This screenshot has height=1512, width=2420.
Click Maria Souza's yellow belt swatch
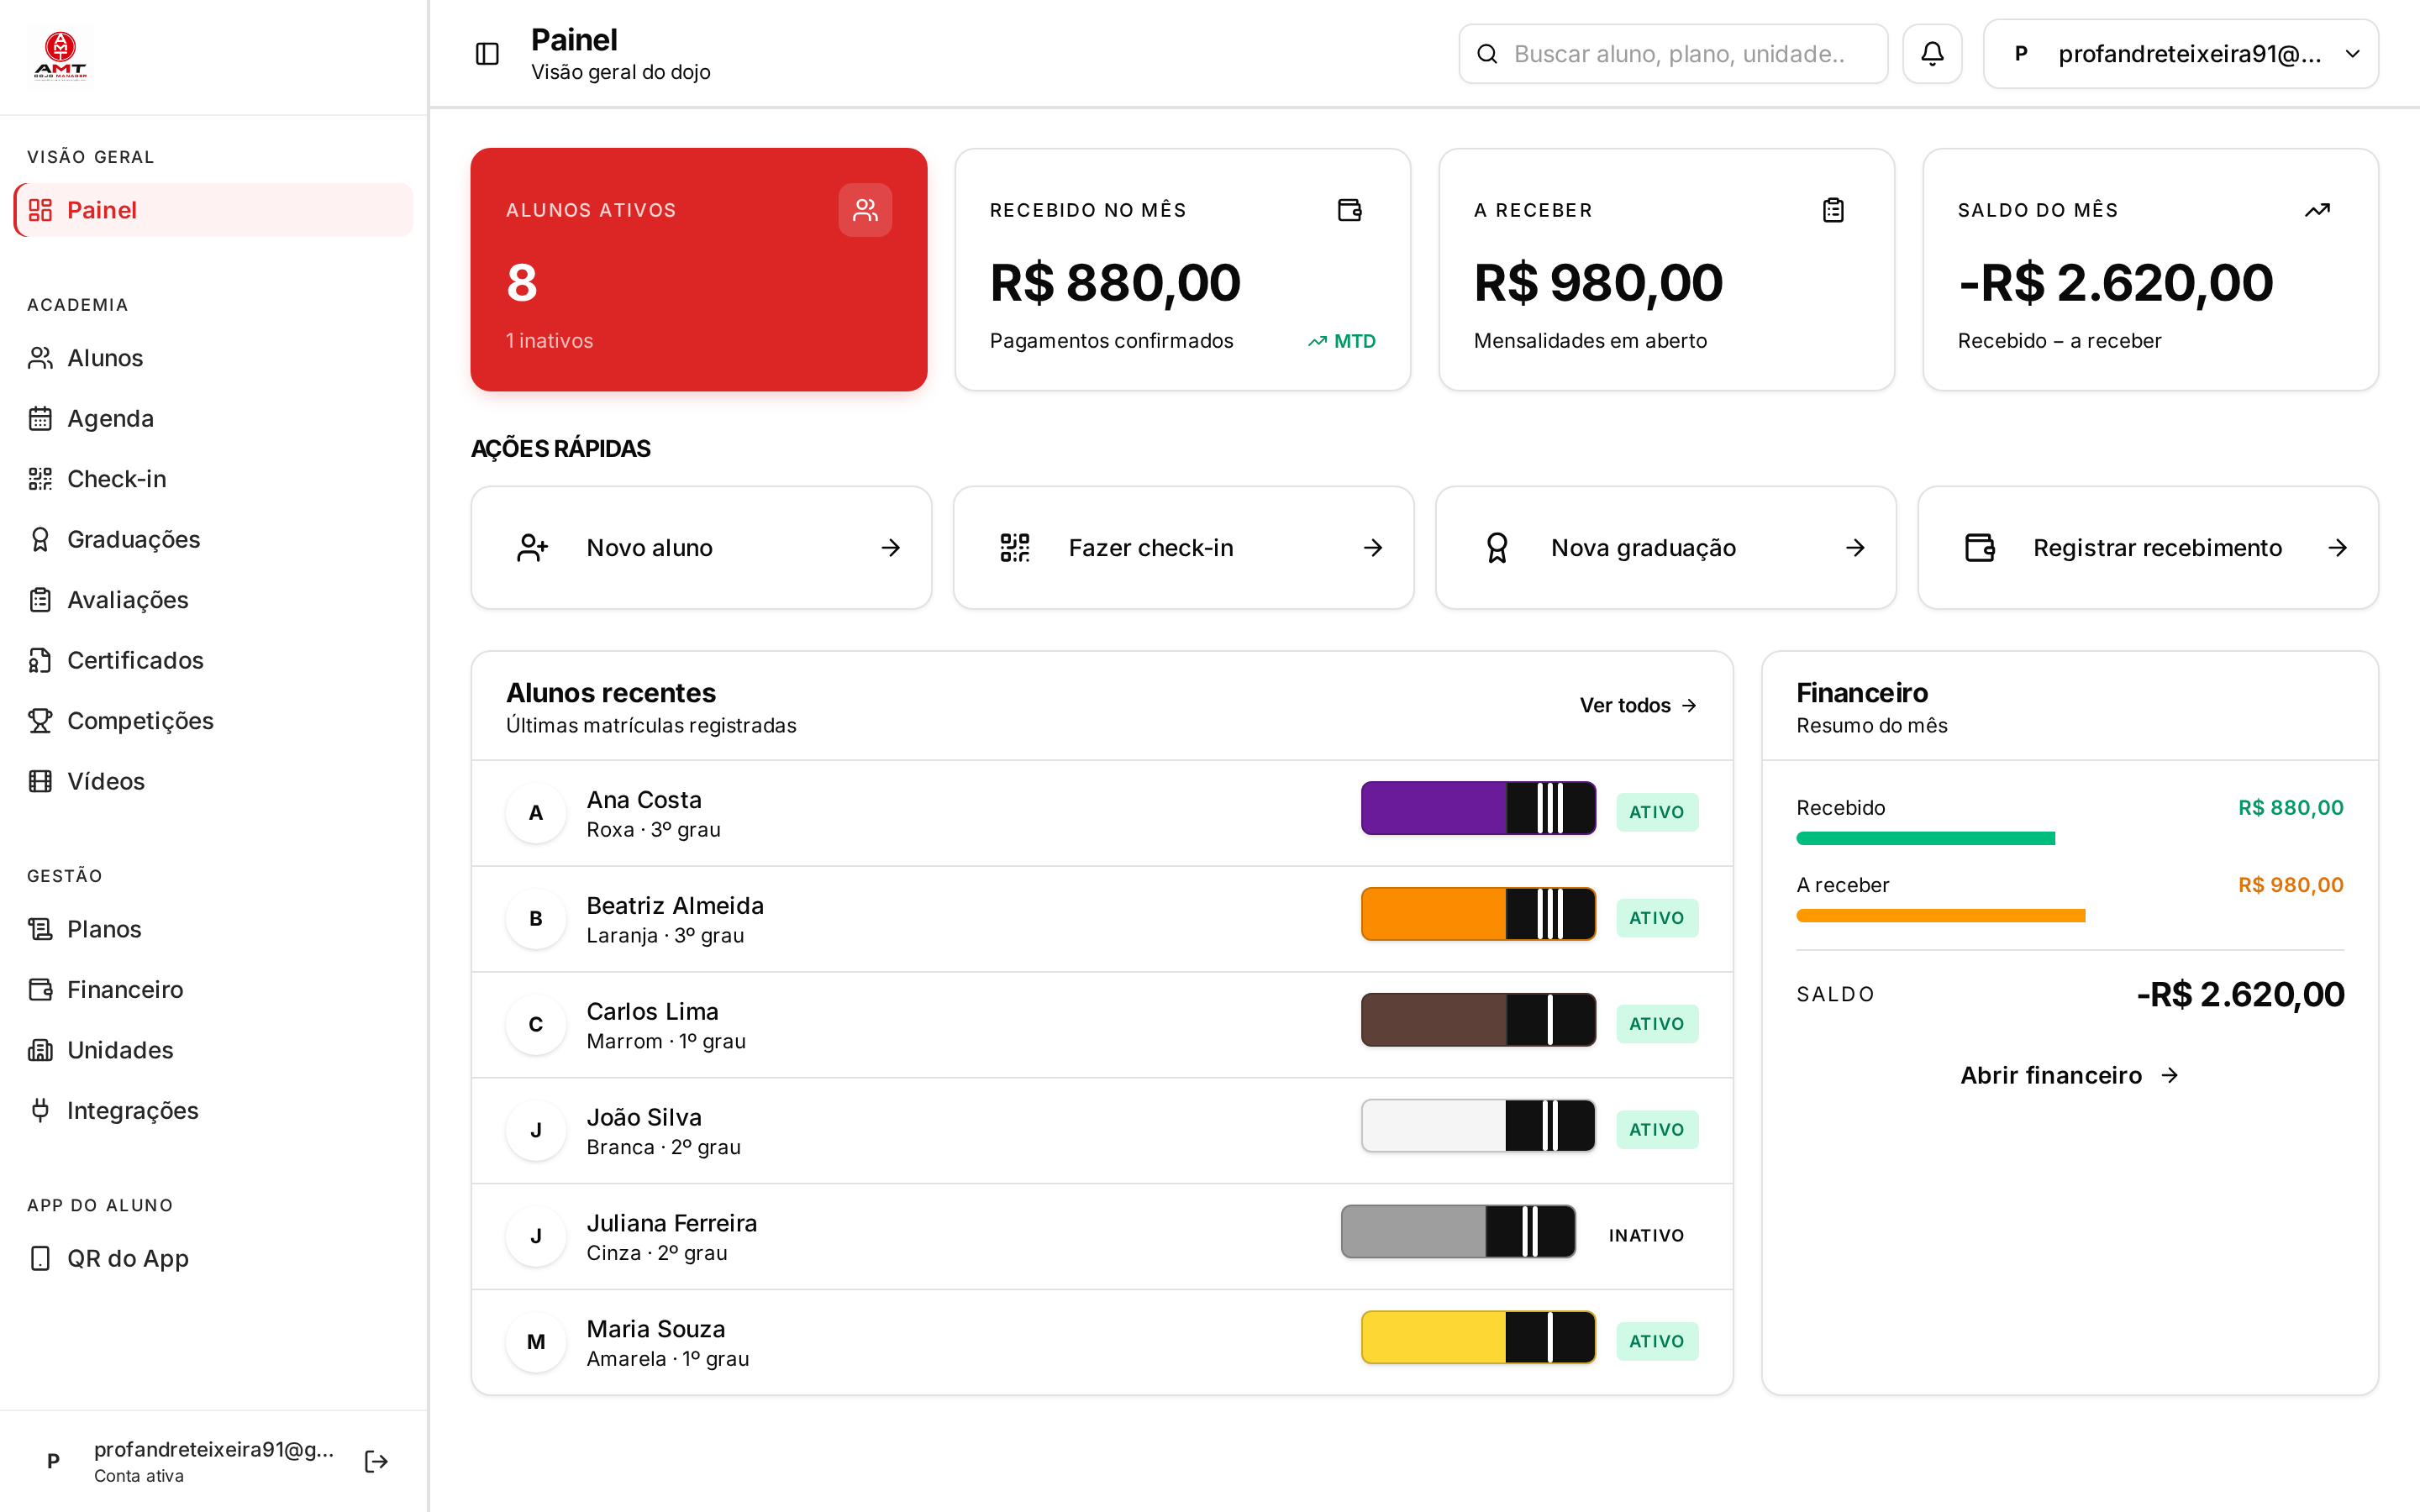click(x=1478, y=1338)
